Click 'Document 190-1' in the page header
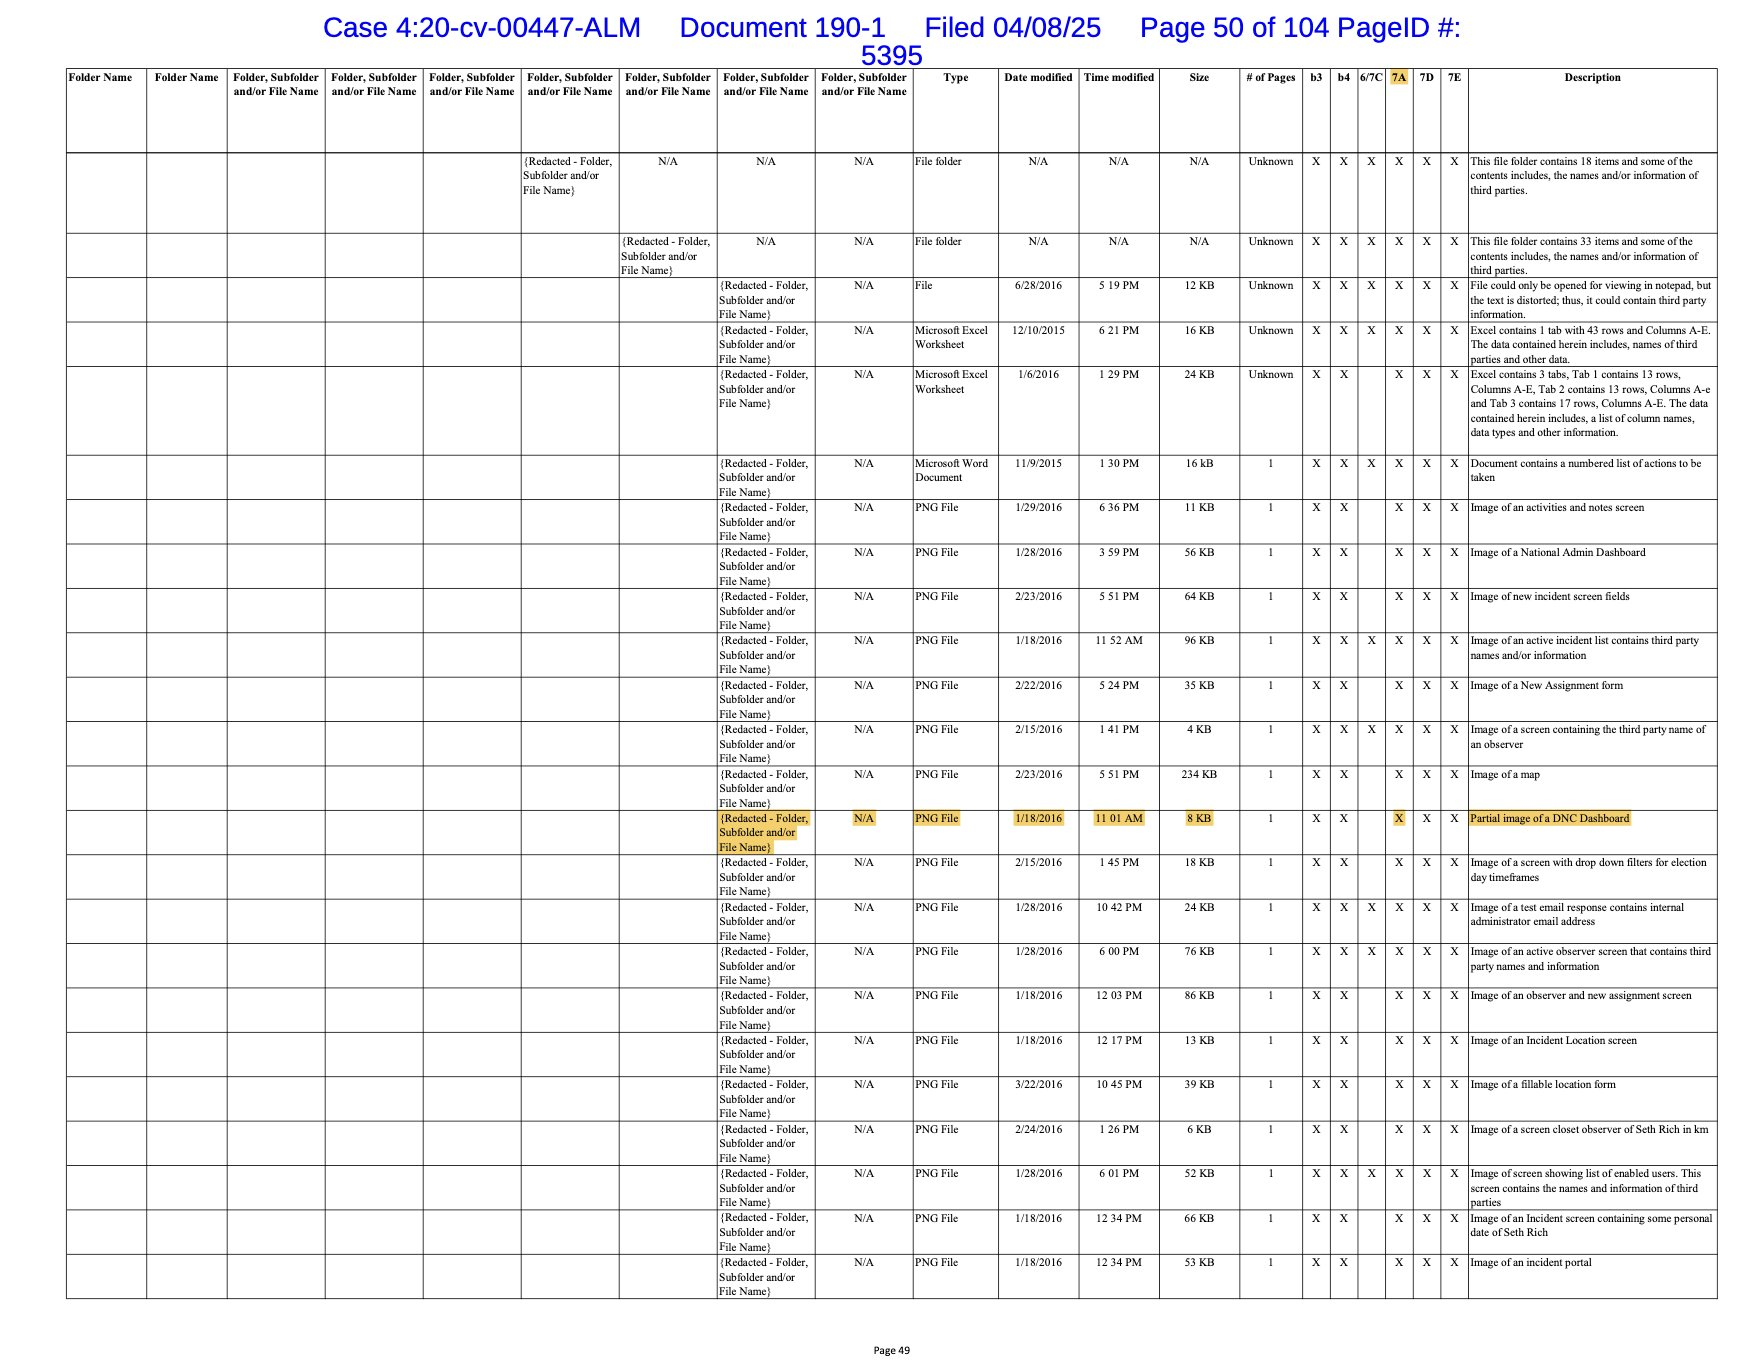The width and height of the screenshot is (1760, 1368). point(782,28)
